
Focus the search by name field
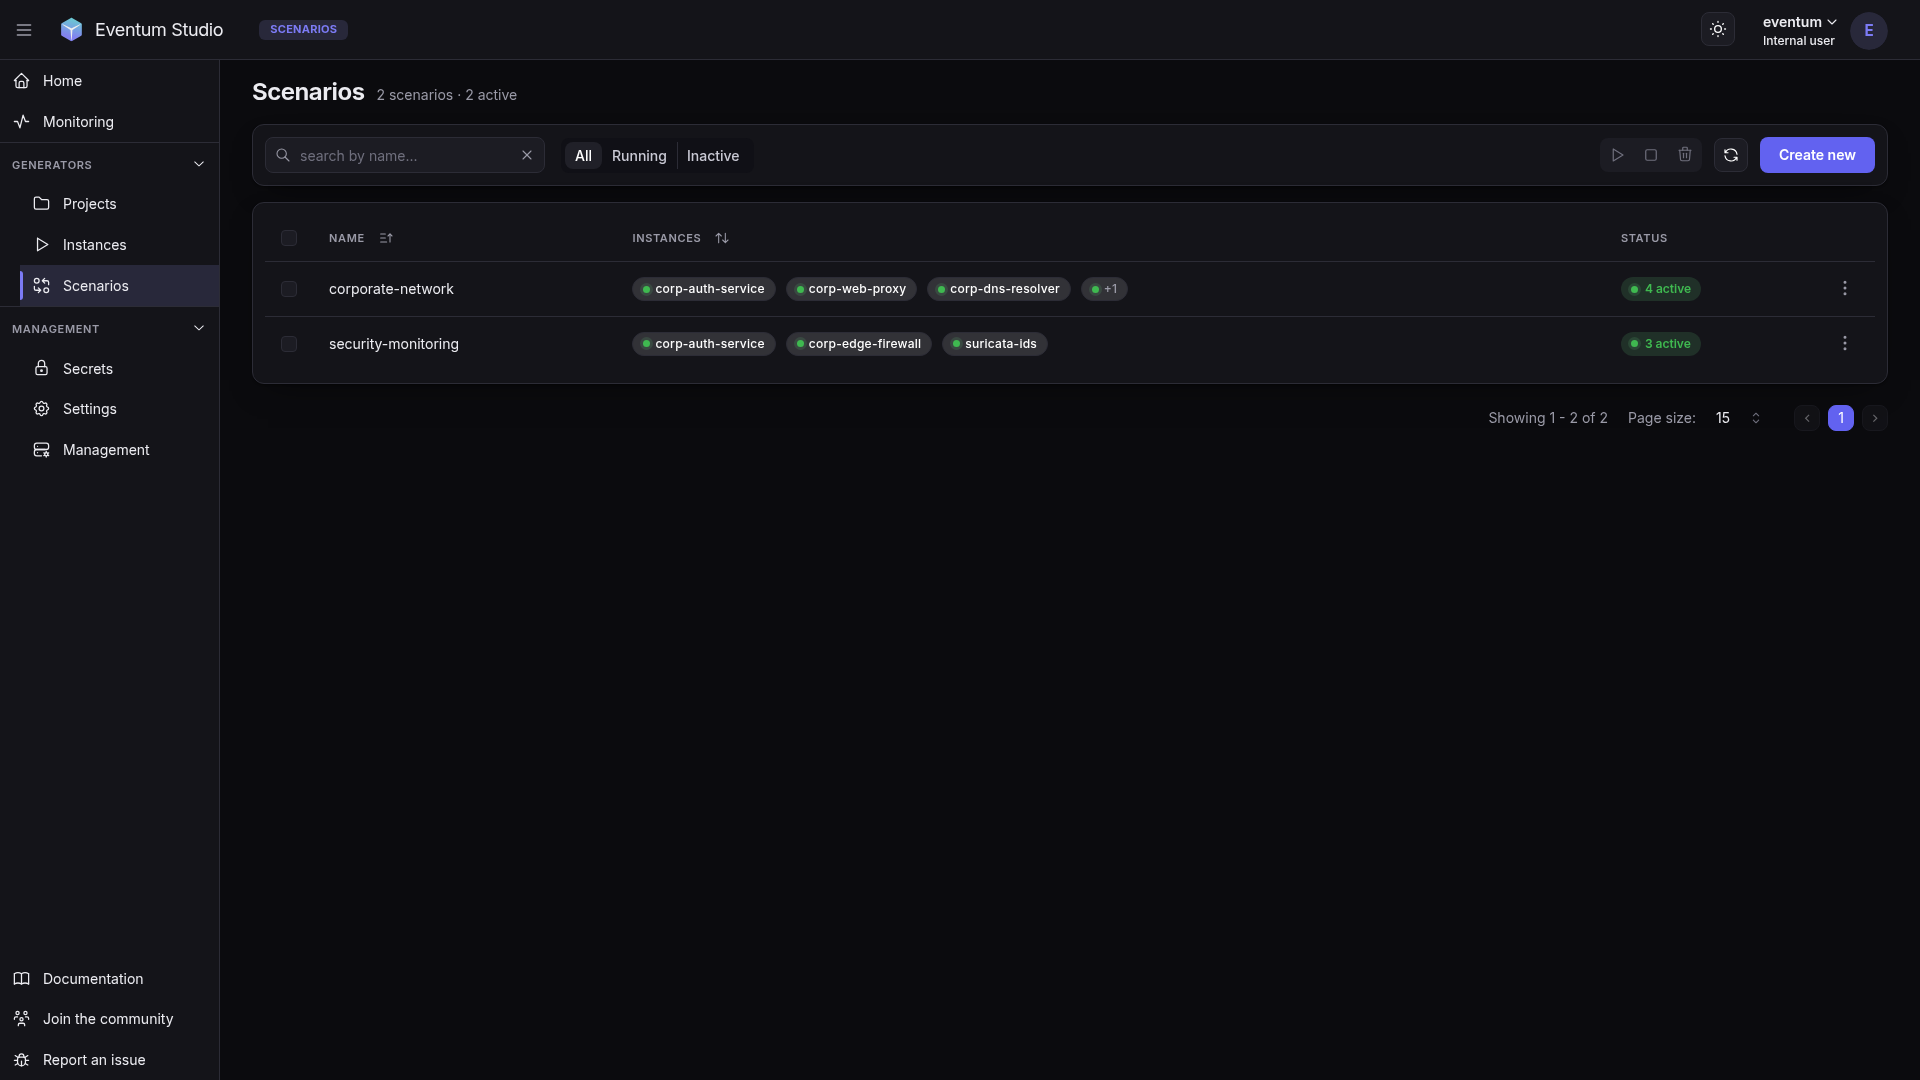click(405, 155)
